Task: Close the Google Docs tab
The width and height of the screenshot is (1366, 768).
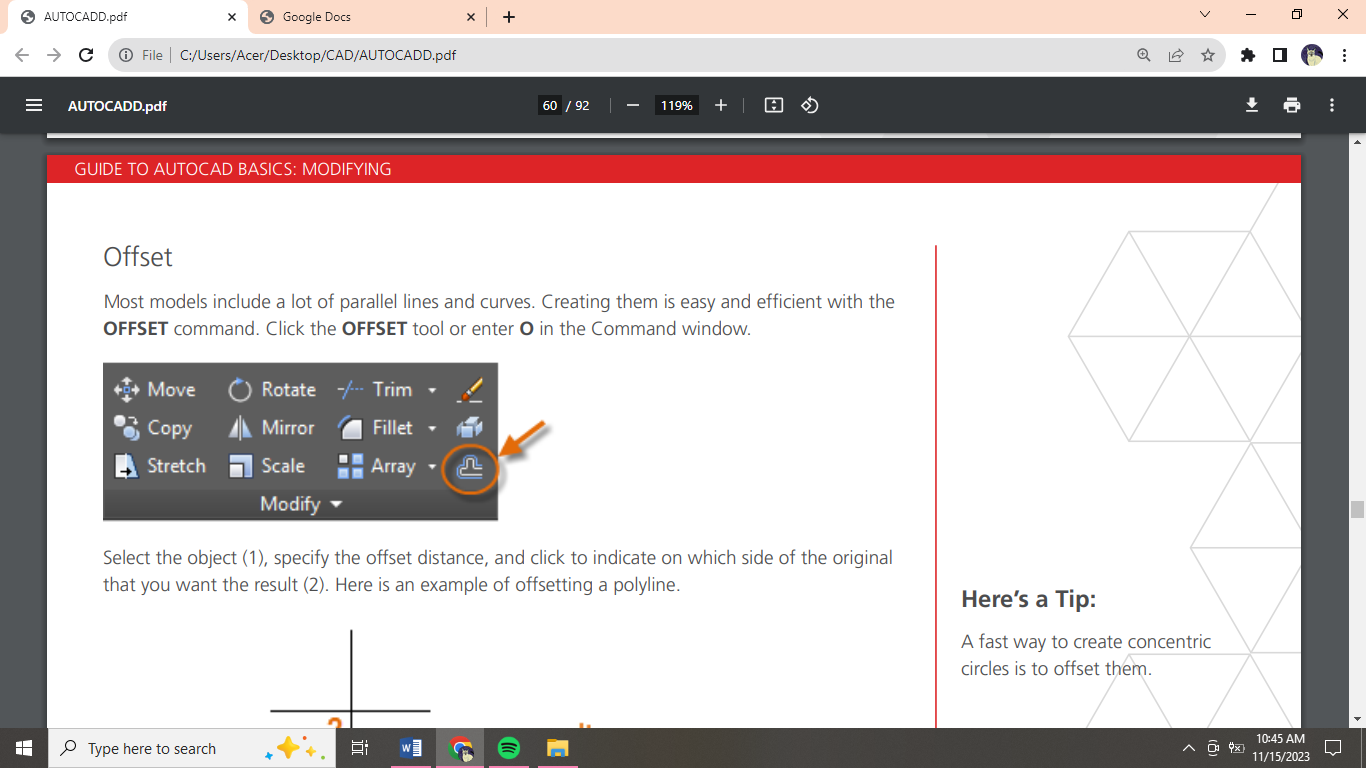Action: (471, 17)
